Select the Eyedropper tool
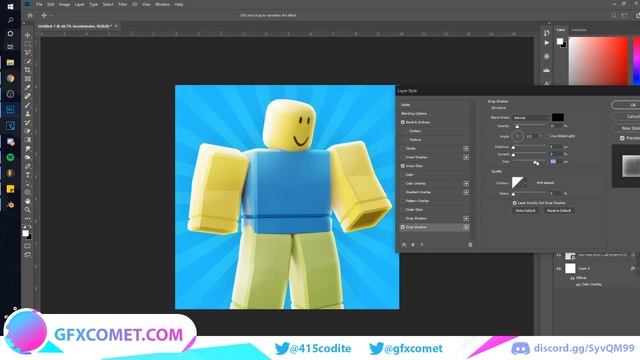 click(x=27, y=87)
